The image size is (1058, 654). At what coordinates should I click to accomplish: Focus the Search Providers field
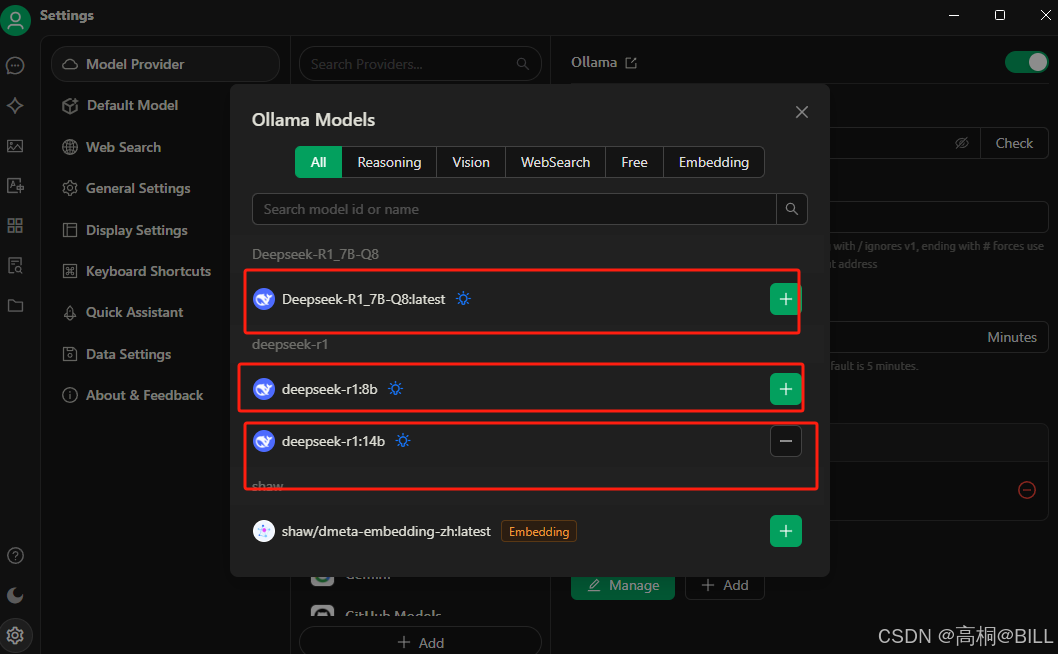[420, 64]
